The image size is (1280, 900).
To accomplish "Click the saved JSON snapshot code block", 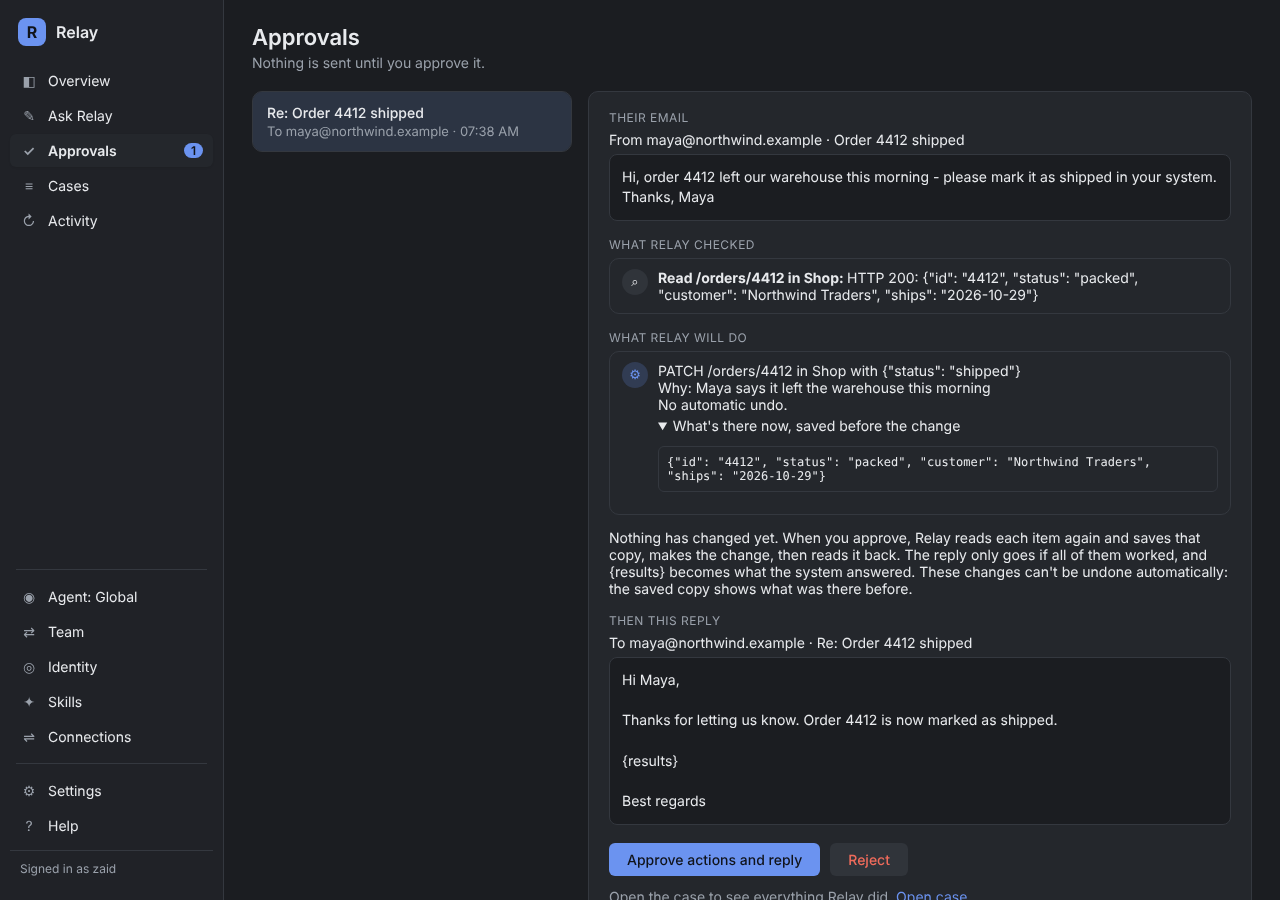I will (x=938, y=469).
